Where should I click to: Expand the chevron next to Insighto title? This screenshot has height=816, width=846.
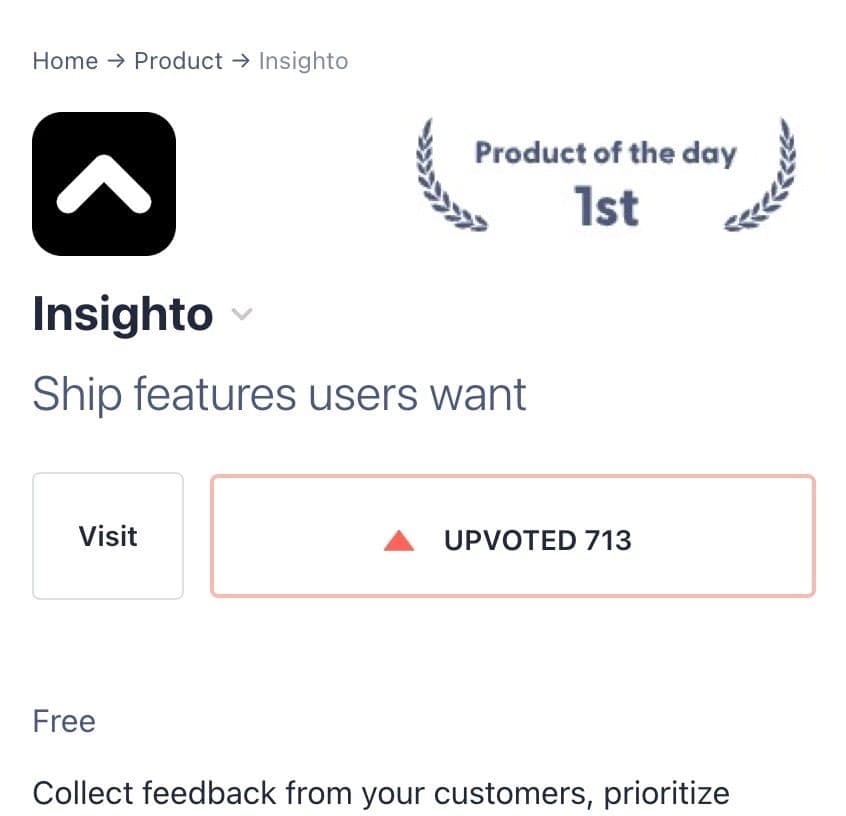pos(241,315)
